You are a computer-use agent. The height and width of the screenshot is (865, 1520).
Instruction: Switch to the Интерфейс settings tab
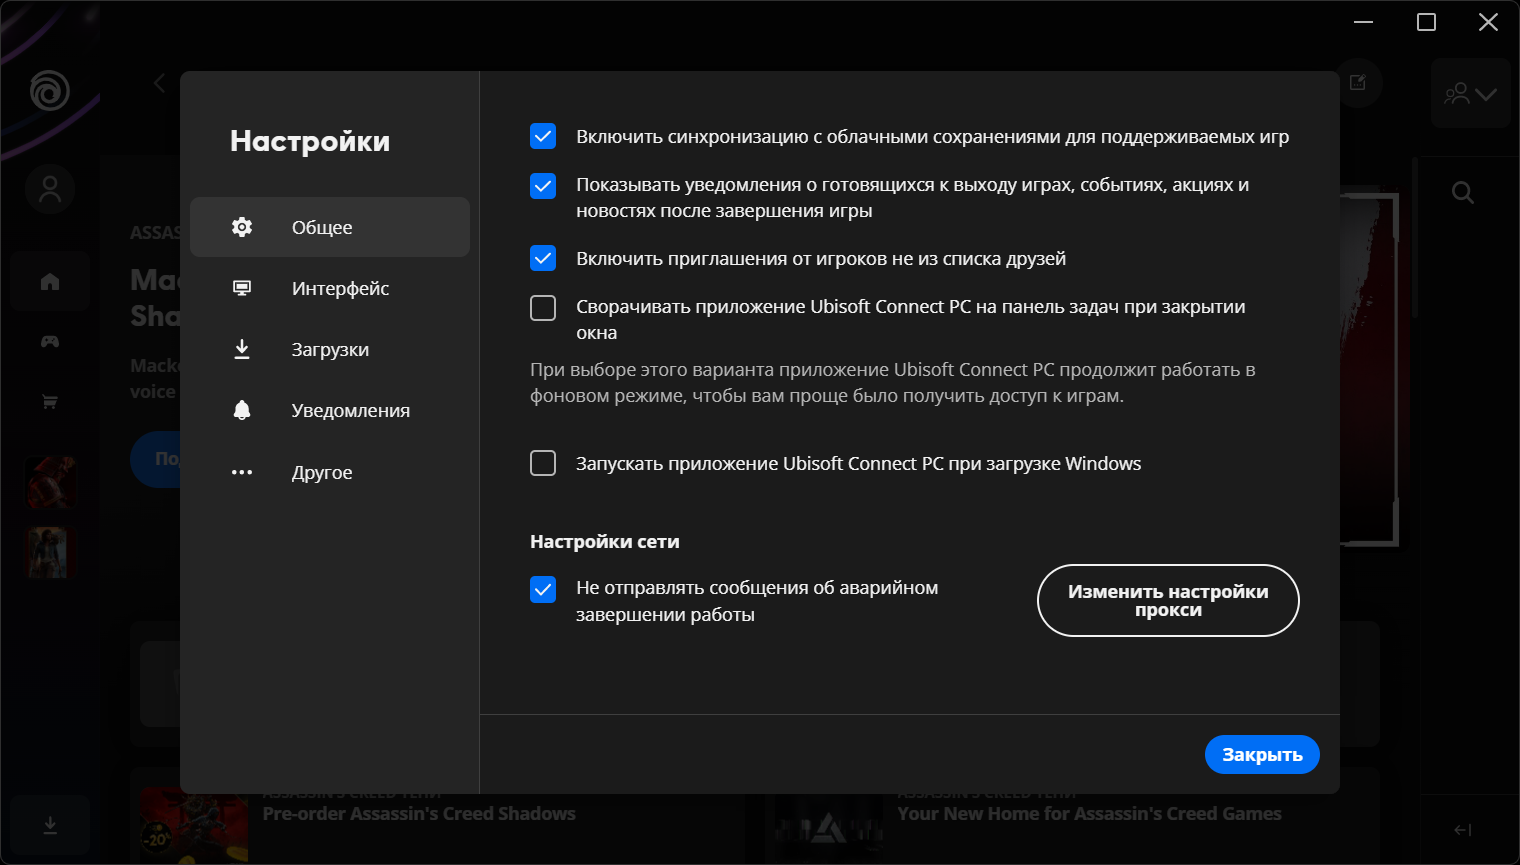coord(330,288)
